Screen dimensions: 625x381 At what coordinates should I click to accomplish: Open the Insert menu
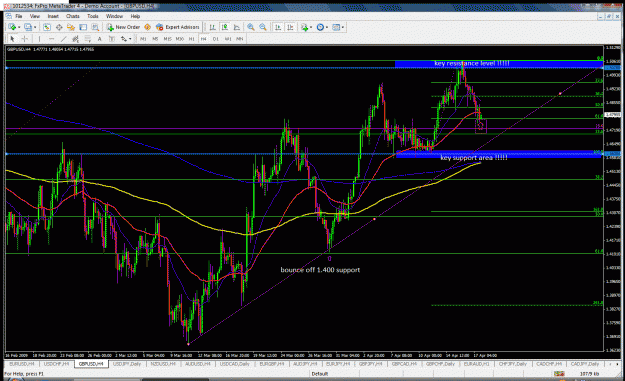point(53,16)
